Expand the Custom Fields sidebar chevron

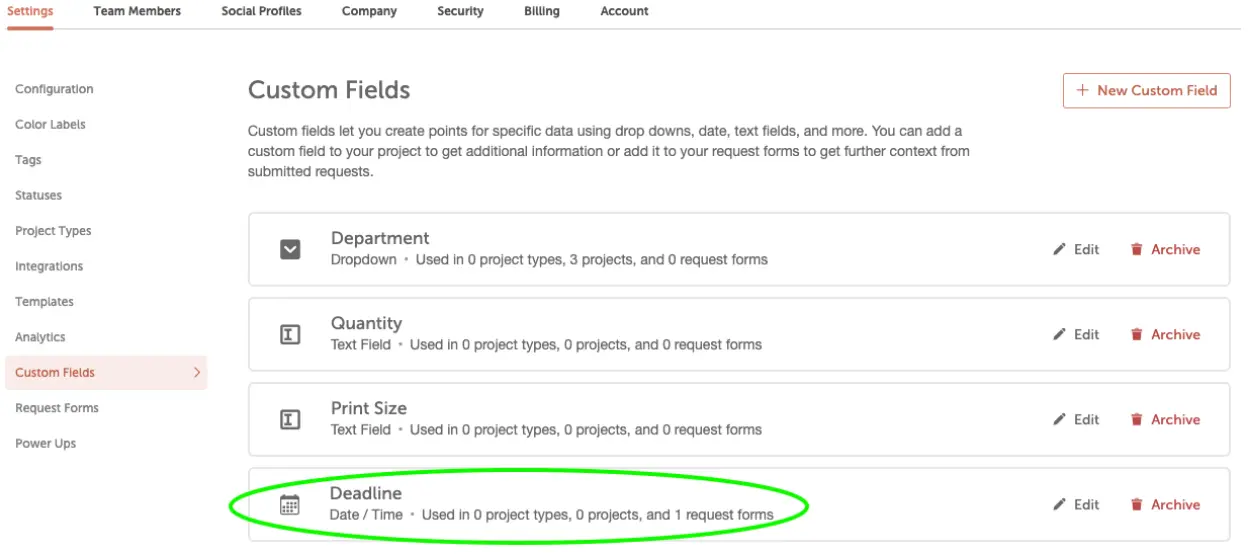(x=197, y=372)
